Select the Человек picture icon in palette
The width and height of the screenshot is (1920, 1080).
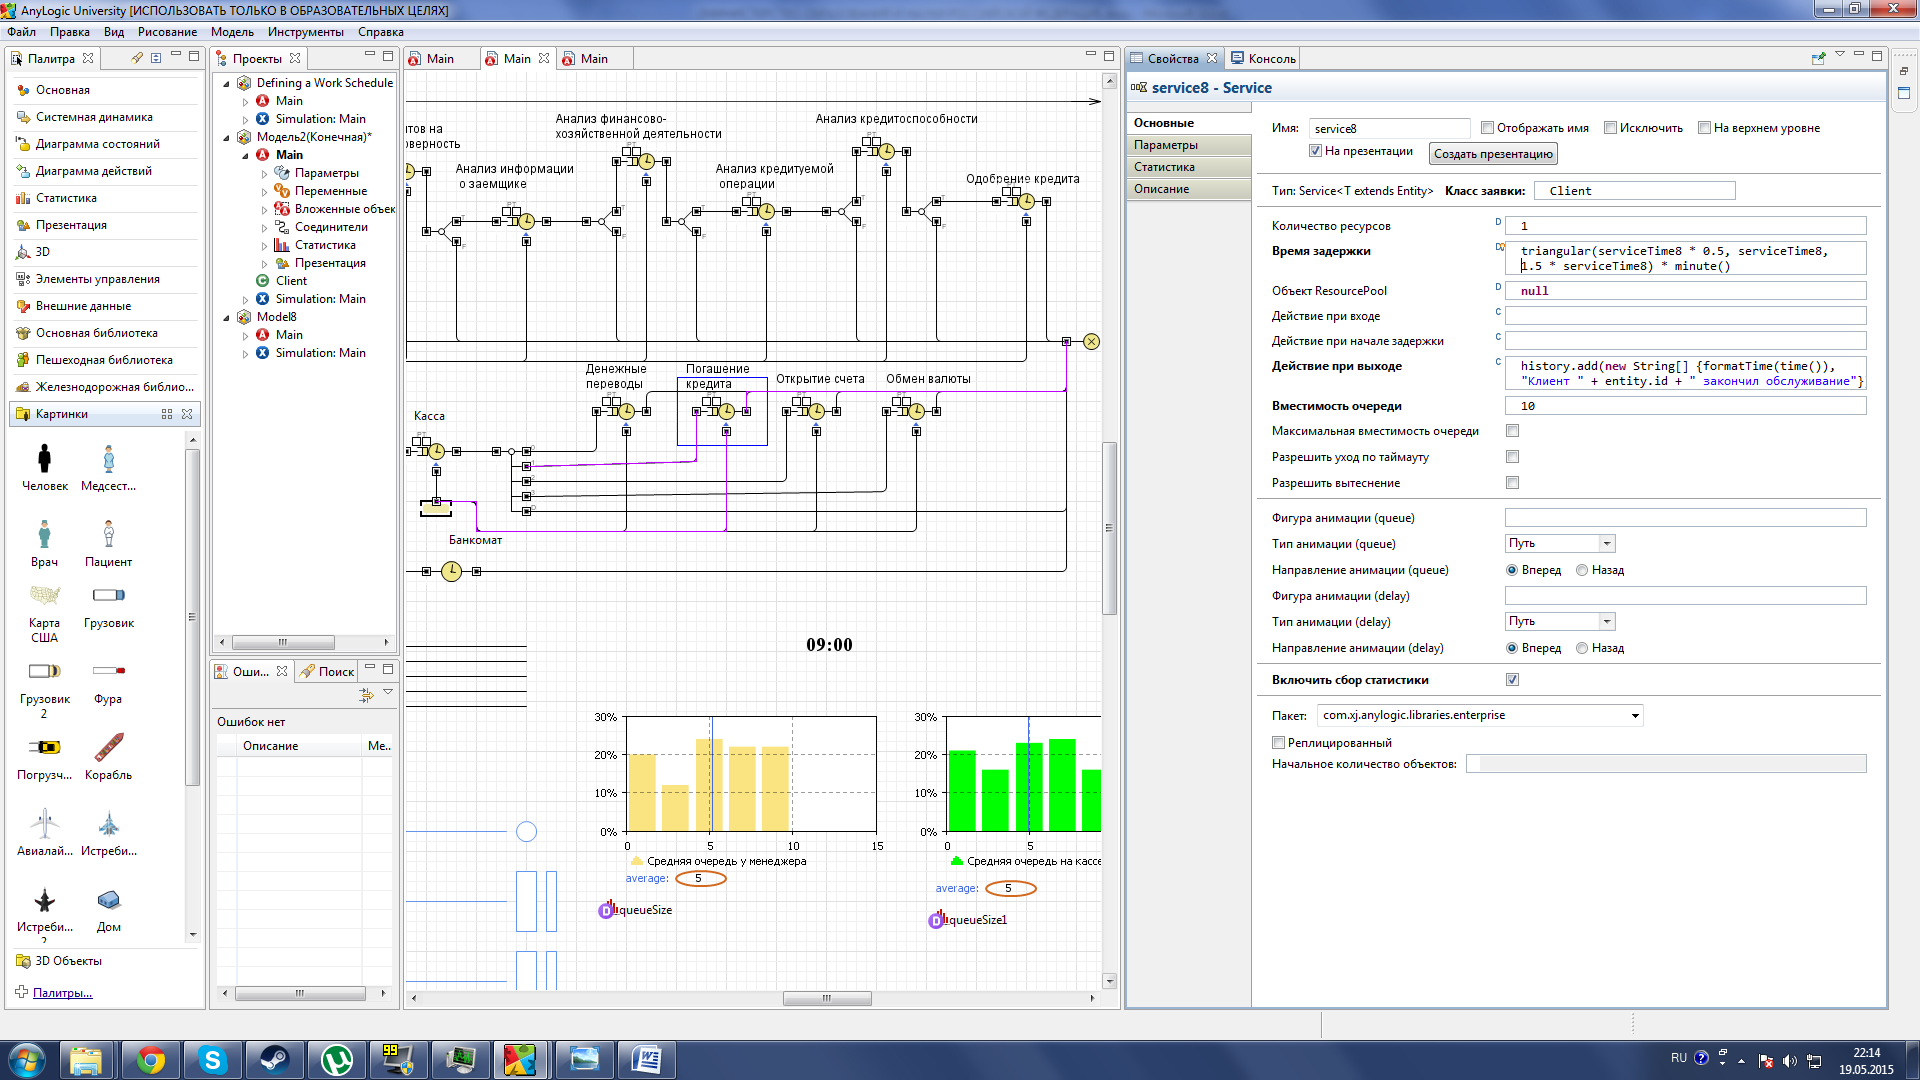44,459
